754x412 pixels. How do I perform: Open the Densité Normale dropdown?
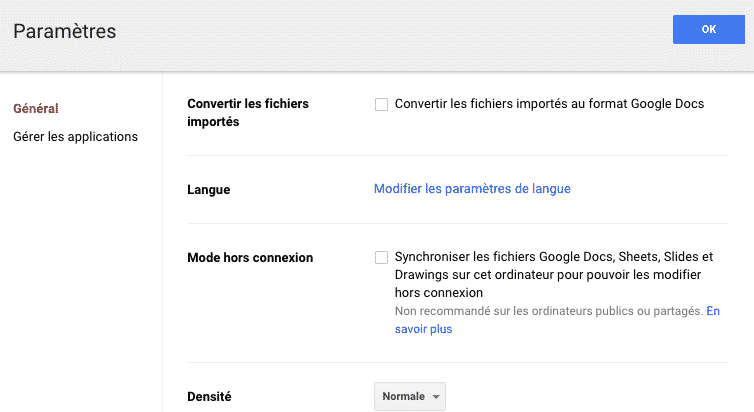(x=410, y=396)
